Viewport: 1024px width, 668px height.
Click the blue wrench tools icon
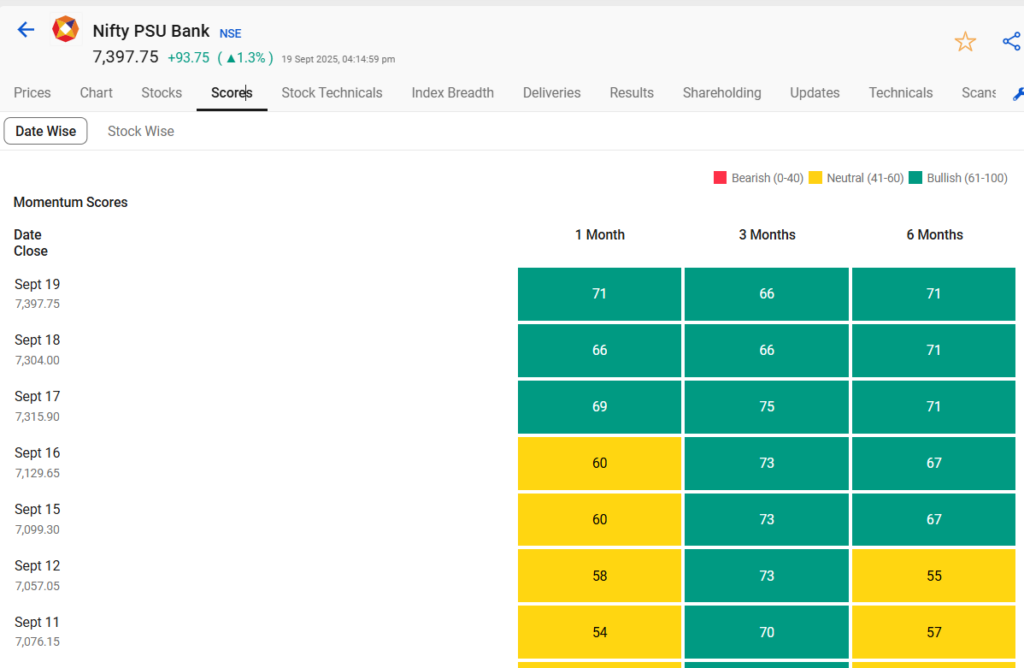(x=1018, y=94)
